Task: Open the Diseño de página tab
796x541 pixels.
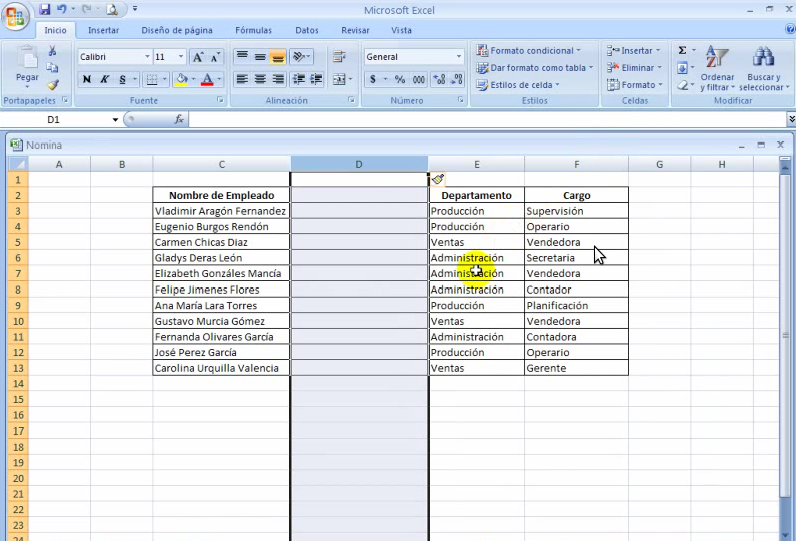Action: [177, 31]
